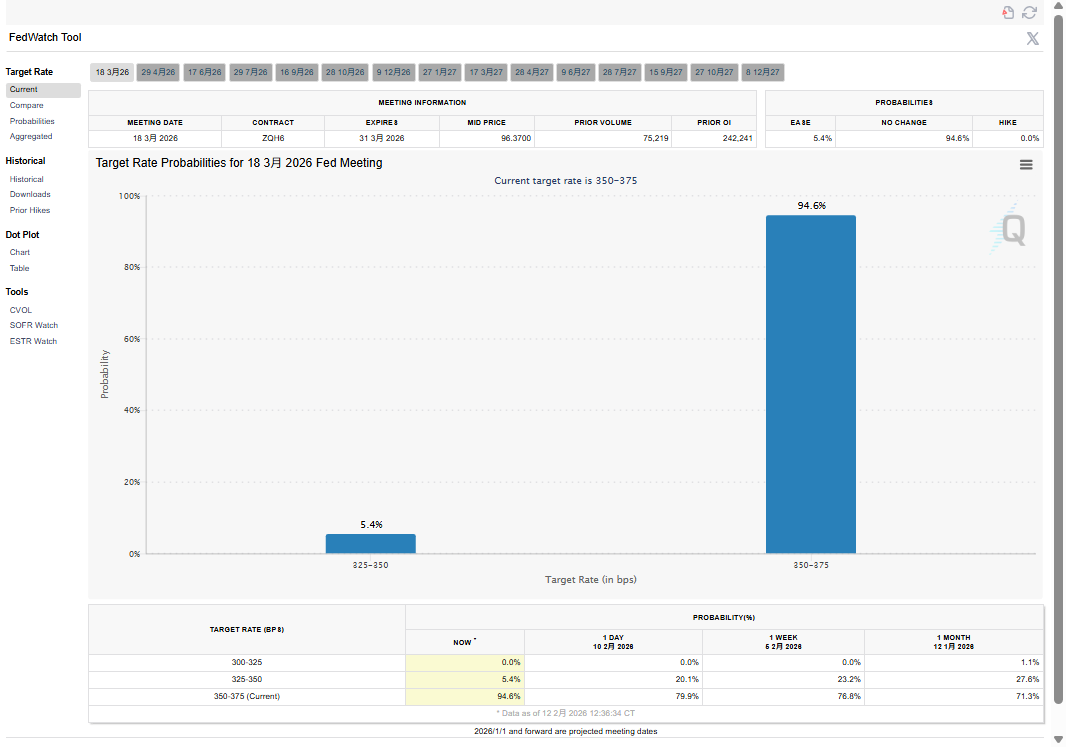Click the PDF export icon at top right
The height and width of the screenshot is (753, 1084).
1008,12
